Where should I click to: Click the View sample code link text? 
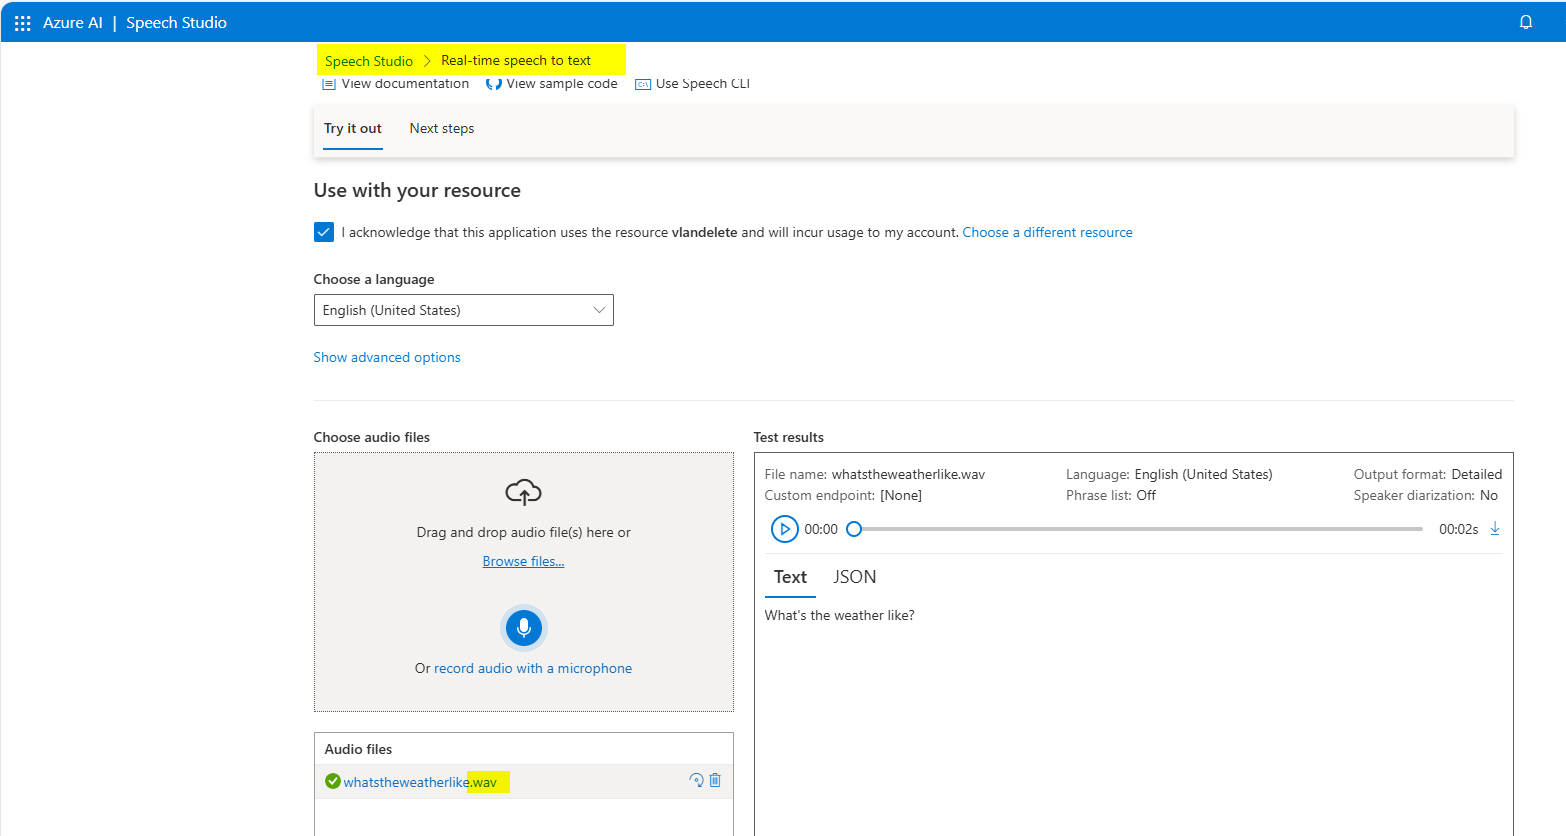(x=562, y=84)
